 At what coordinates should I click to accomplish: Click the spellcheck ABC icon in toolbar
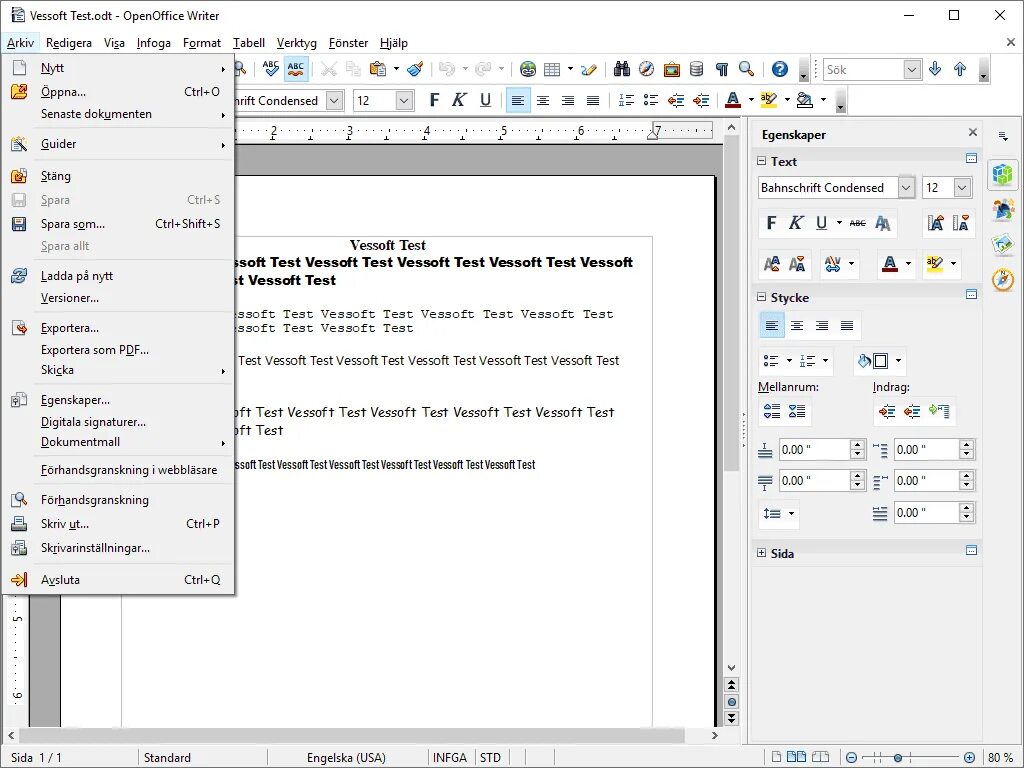click(x=270, y=69)
